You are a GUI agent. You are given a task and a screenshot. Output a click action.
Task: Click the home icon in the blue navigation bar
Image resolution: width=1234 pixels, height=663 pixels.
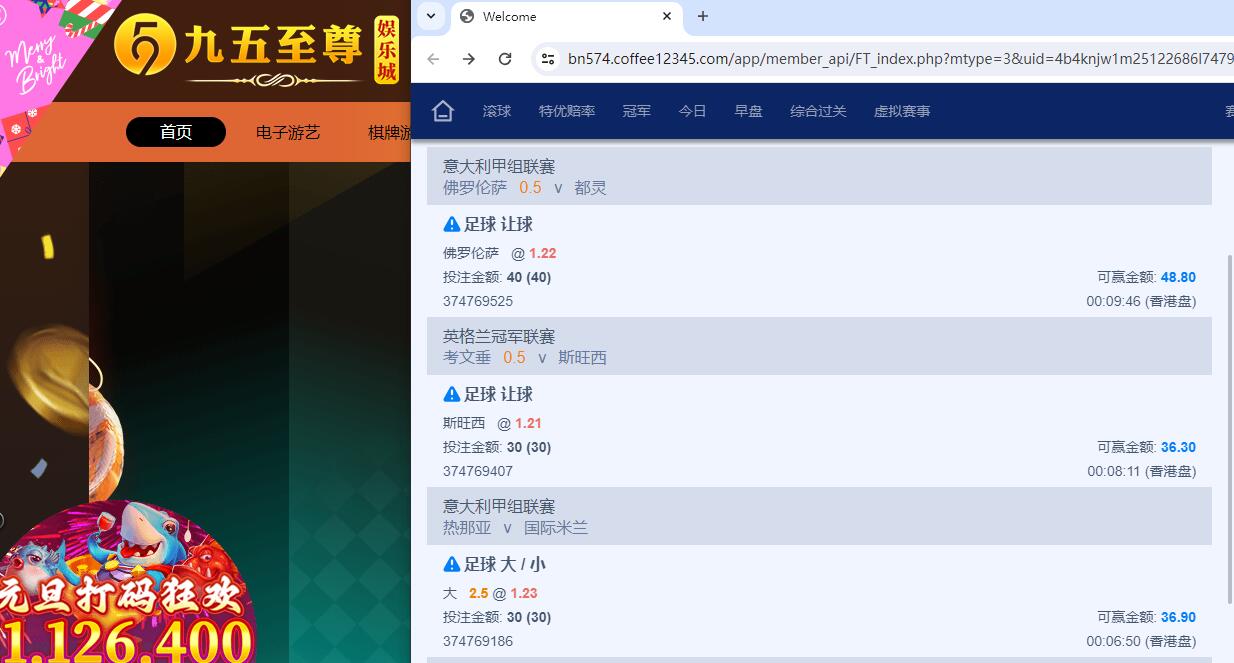point(443,111)
